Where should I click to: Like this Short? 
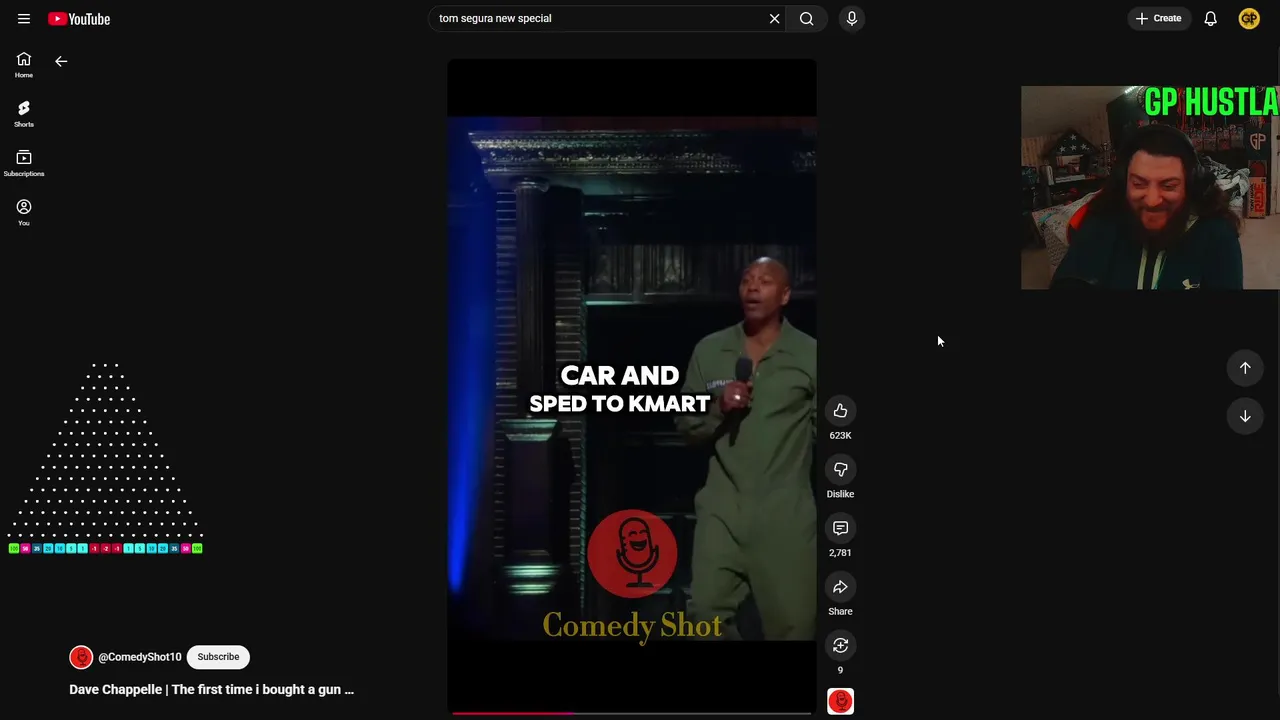tap(840, 411)
